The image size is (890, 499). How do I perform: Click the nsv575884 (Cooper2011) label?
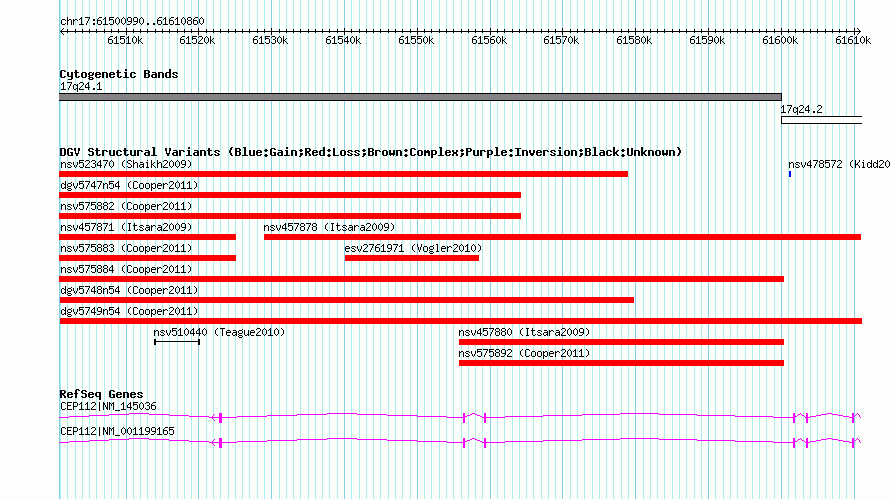126,269
